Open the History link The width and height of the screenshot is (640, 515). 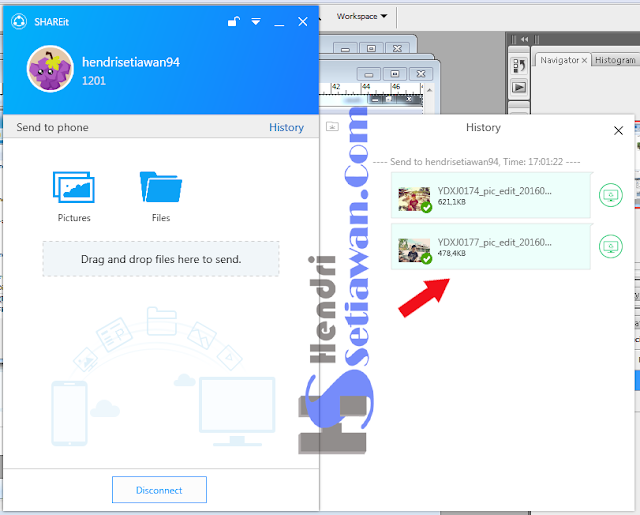click(286, 127)
